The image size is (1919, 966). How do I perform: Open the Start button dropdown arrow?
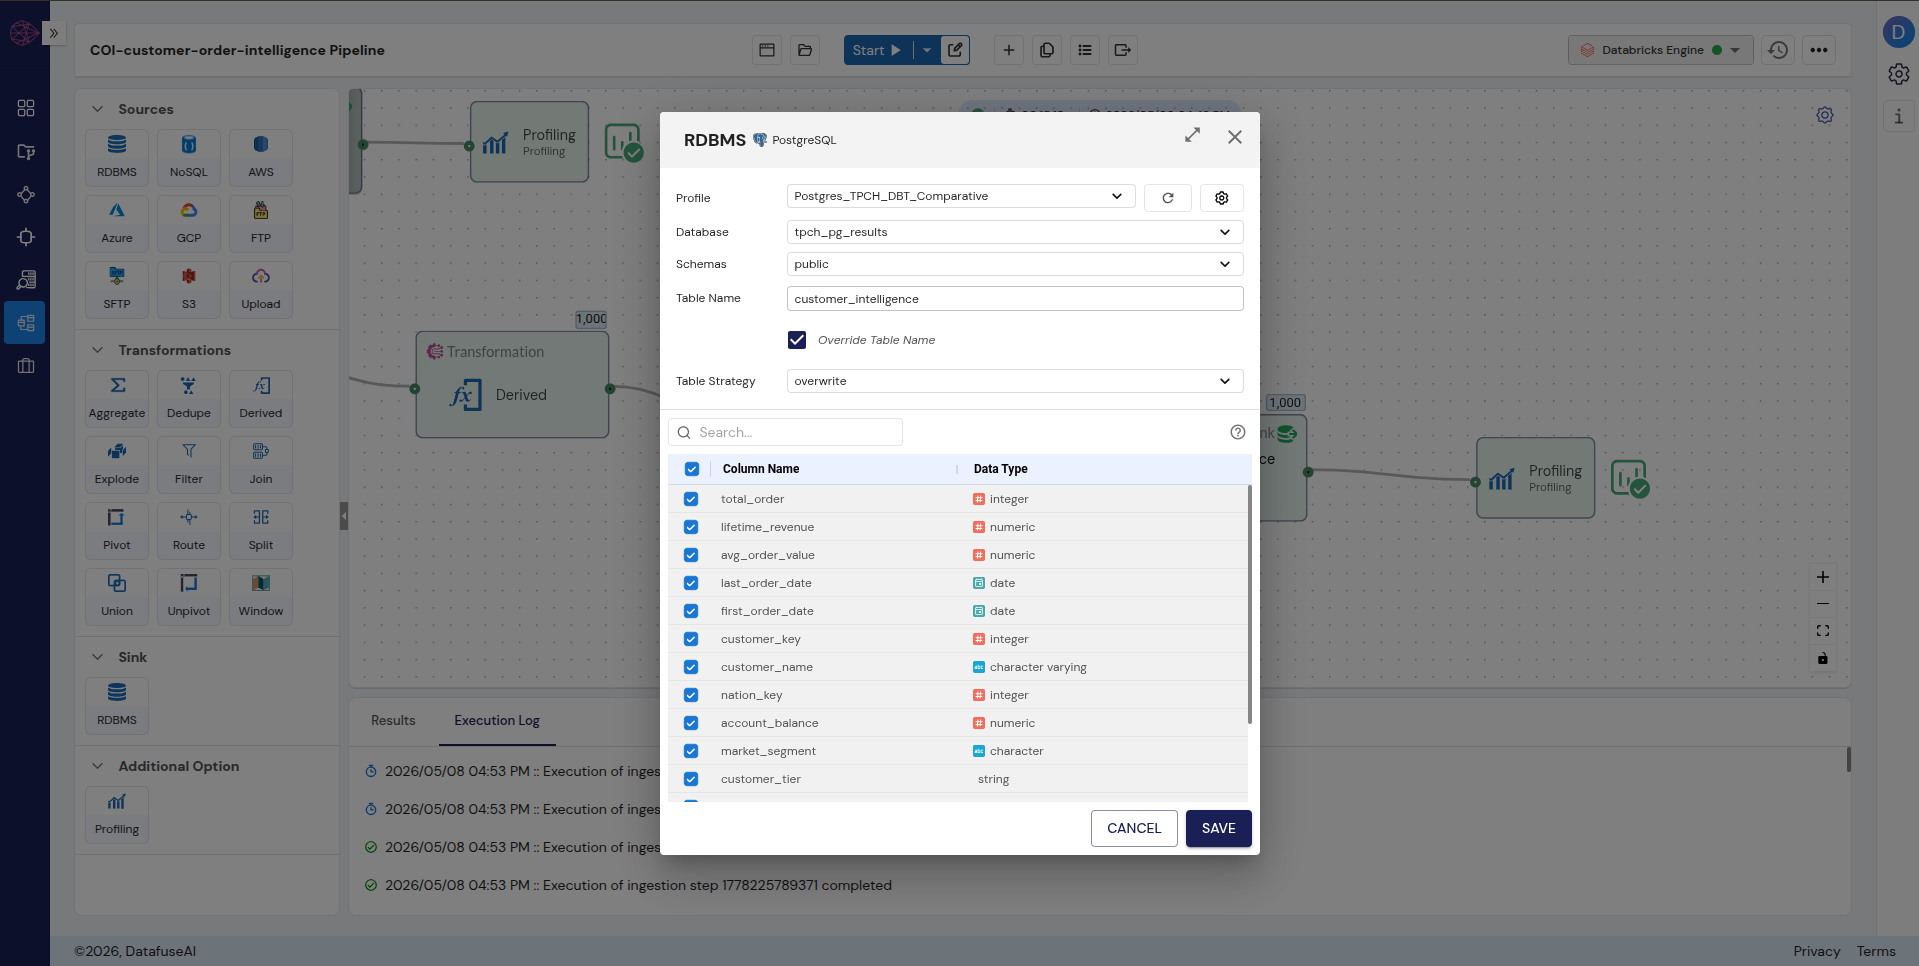(x=927, y=50)
